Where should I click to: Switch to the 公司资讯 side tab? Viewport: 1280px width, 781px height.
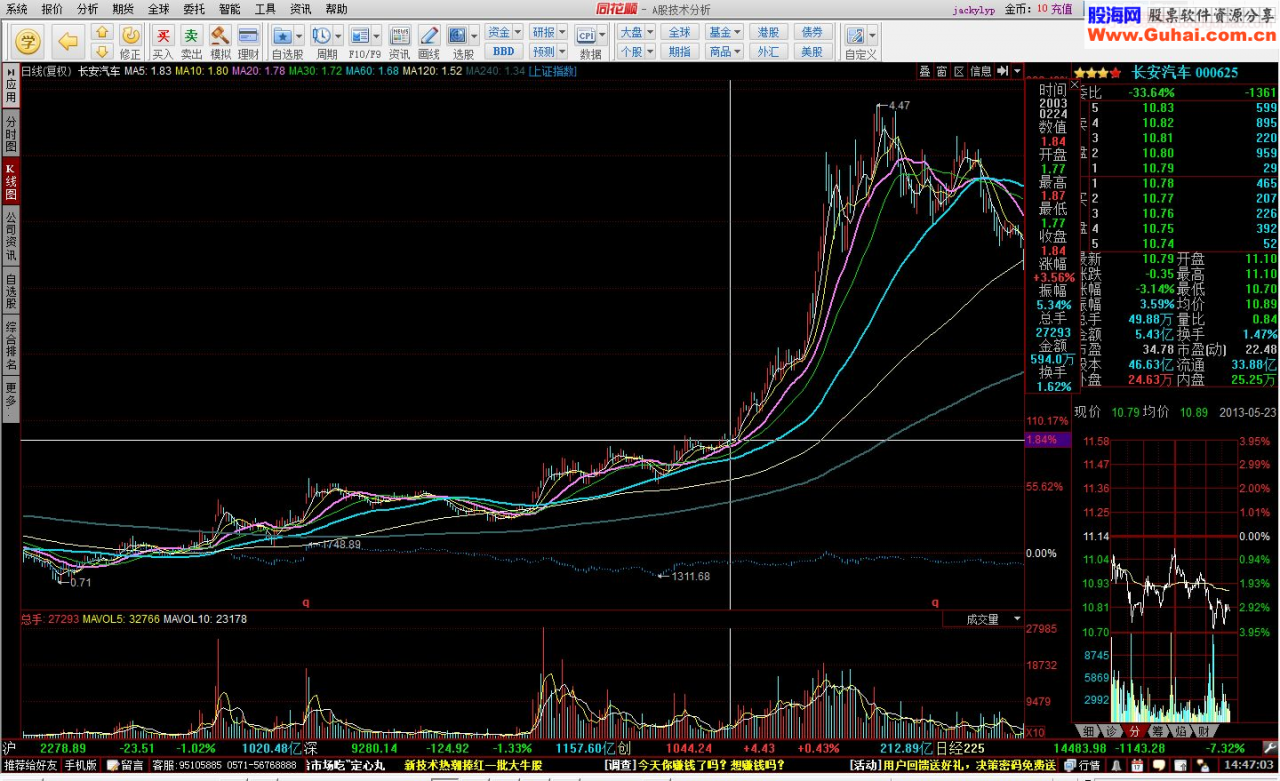point(10,235)
